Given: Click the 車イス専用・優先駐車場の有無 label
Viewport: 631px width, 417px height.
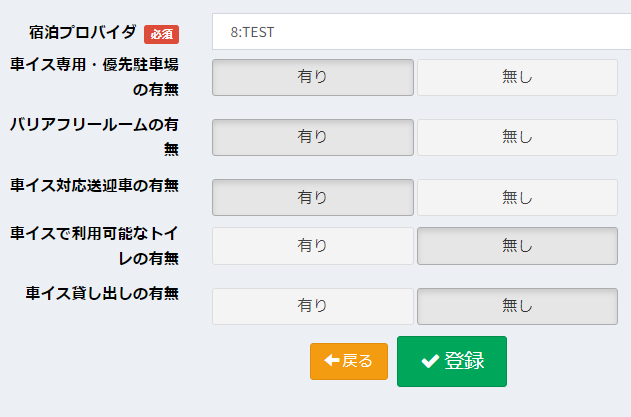Looking at the screenshot, I should 95,77.
